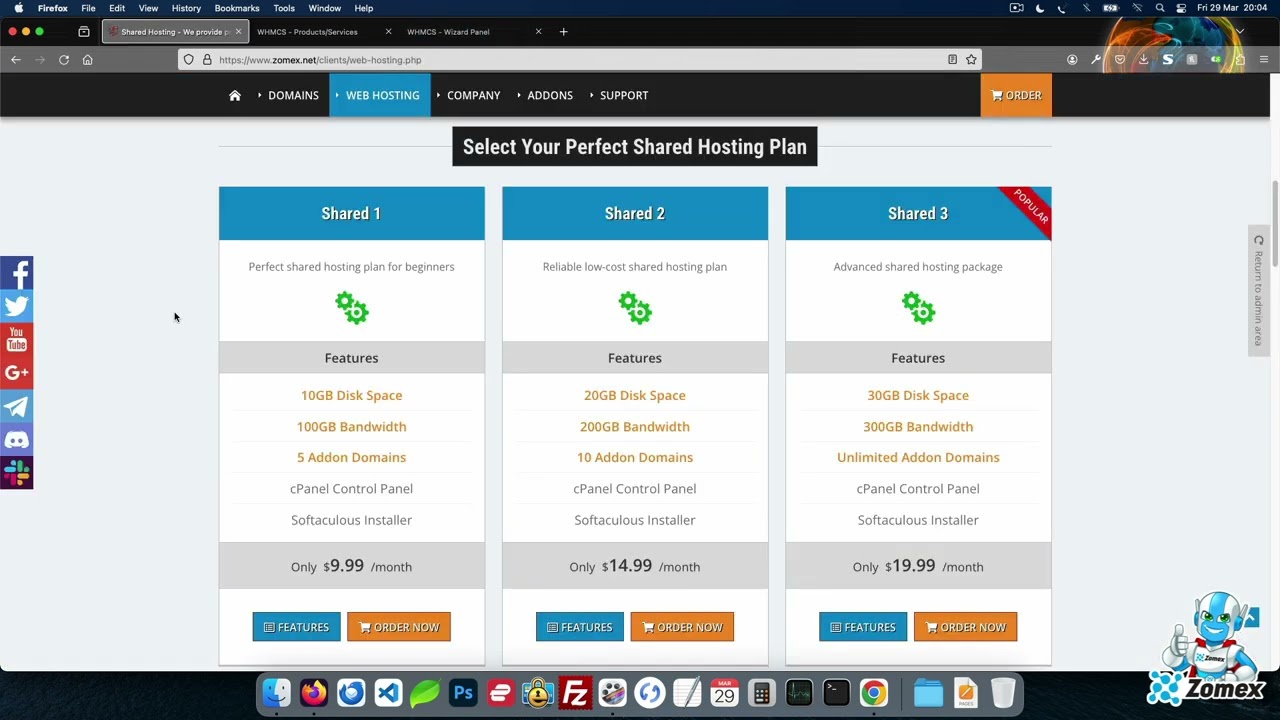Open the list all tabs chevron
Viewport: 1280px width, 720px height.
pos(1240,32)
